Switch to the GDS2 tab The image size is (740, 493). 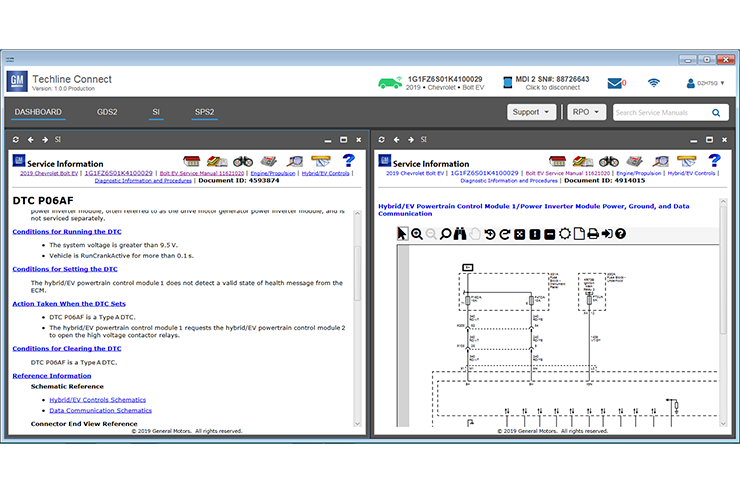[107, 112]
